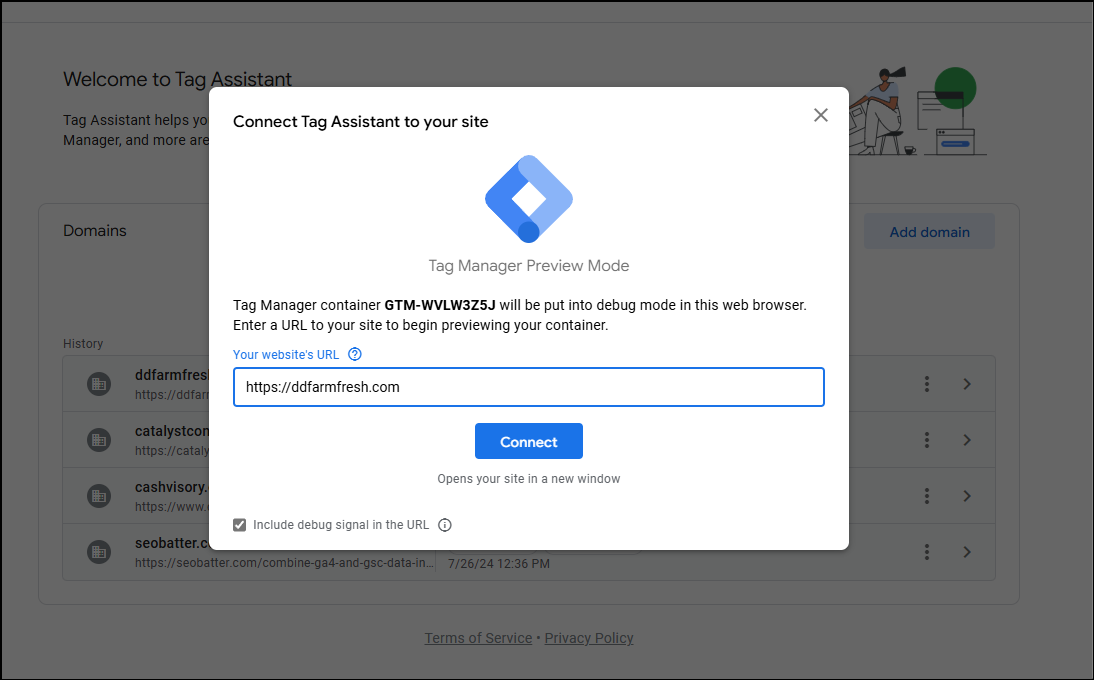This screenshot has width=1094, height=680.
Task: Close the Connect Tag Assistant dialog
Action: pyautogui.click(x=820, y=115)
